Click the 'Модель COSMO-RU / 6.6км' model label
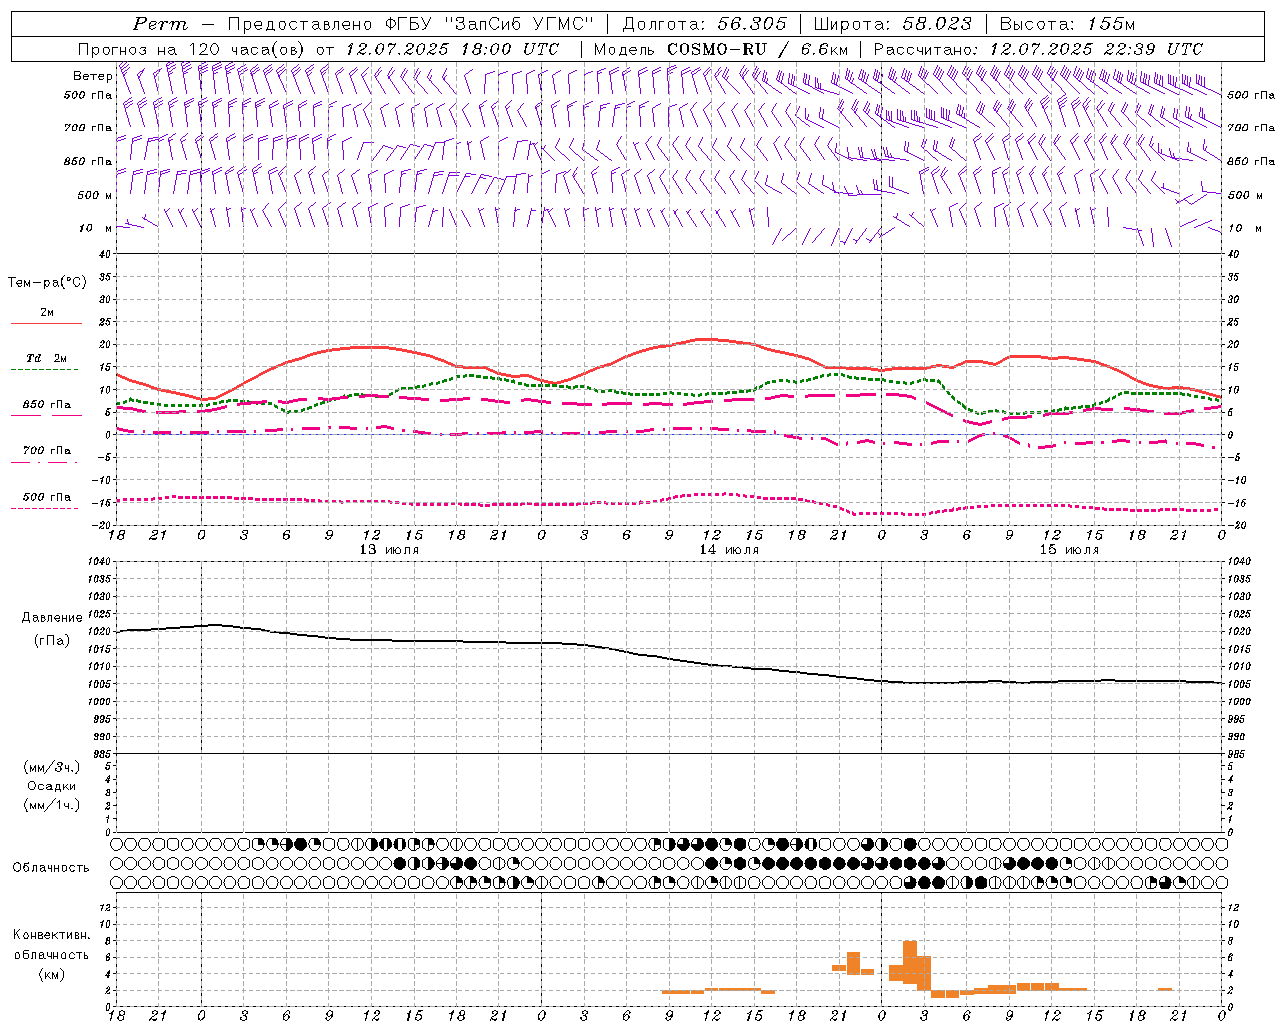1280x1024 pixels. click(x=720, y=49)
